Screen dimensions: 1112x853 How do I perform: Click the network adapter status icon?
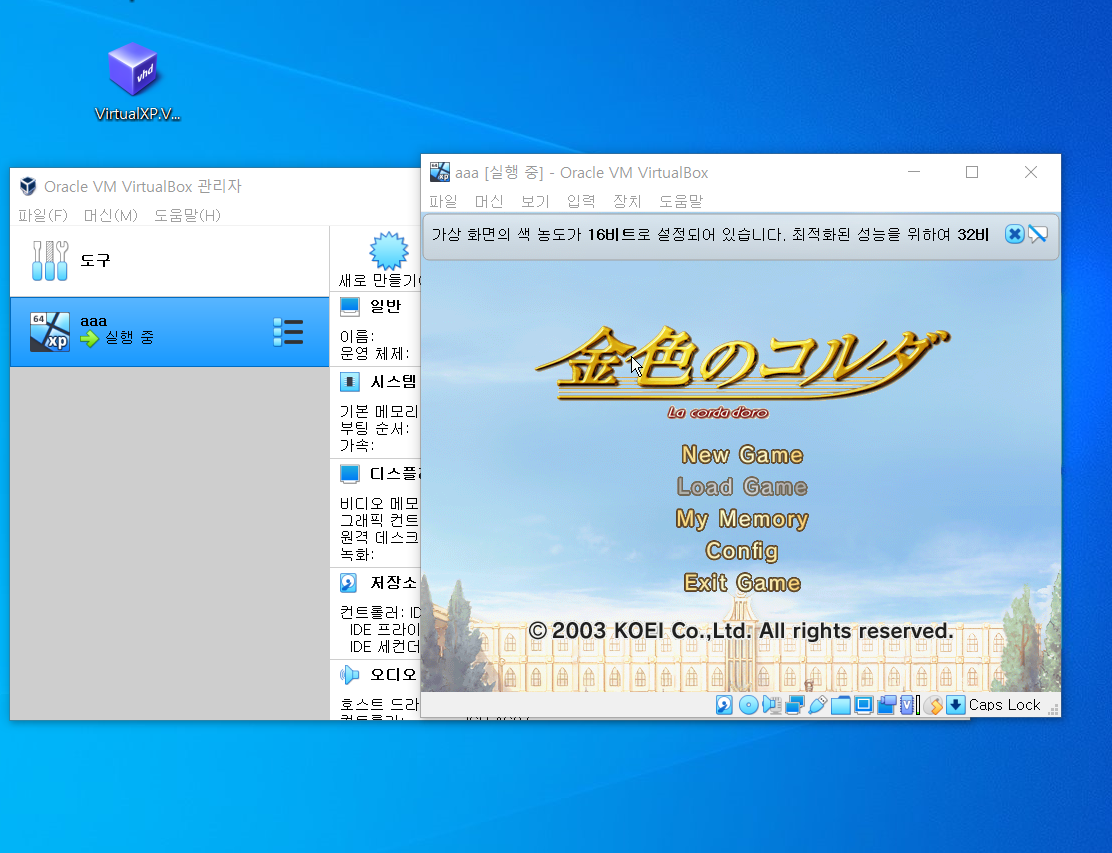pos(794,705)
